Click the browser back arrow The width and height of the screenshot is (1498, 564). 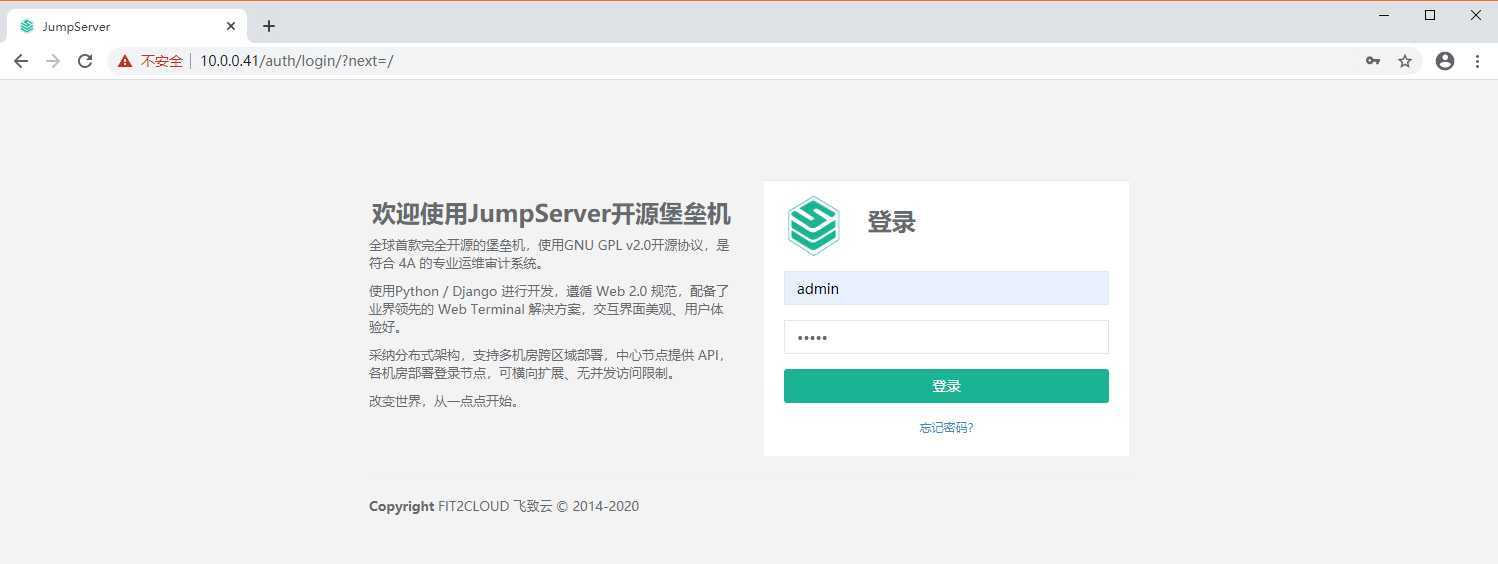pos(21,61)
